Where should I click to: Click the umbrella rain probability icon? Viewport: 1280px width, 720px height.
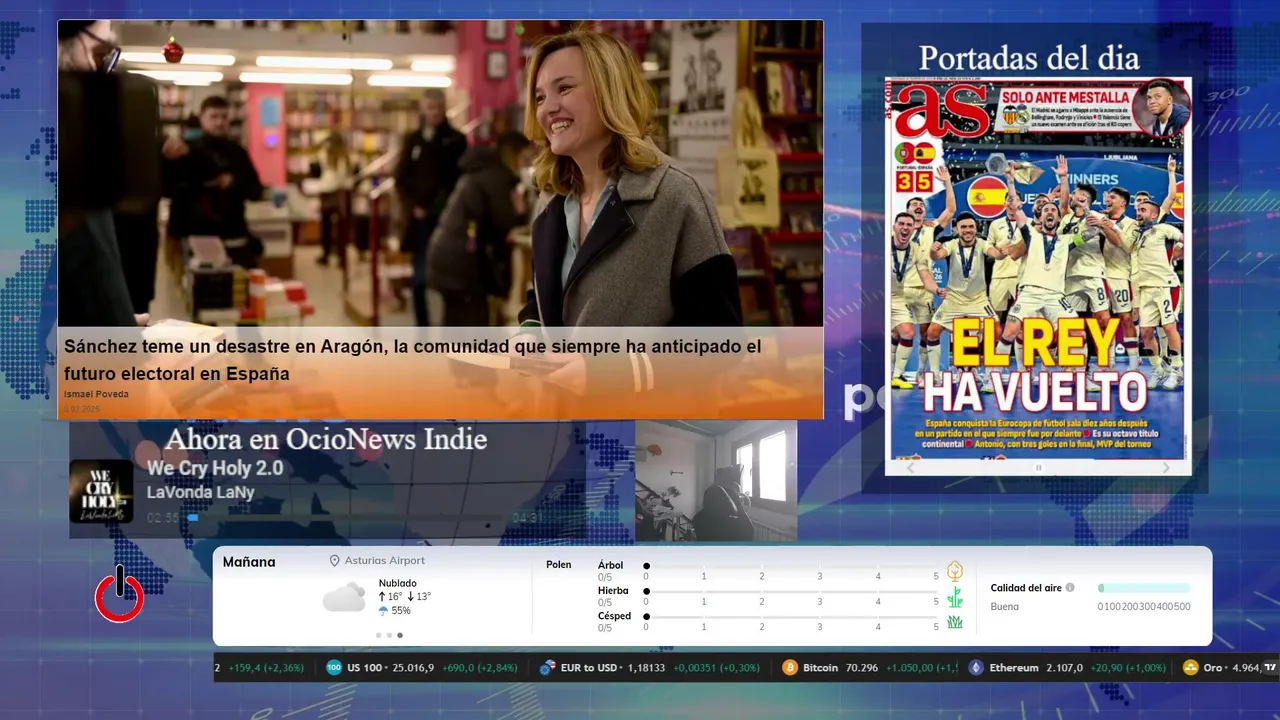(382, 610)
